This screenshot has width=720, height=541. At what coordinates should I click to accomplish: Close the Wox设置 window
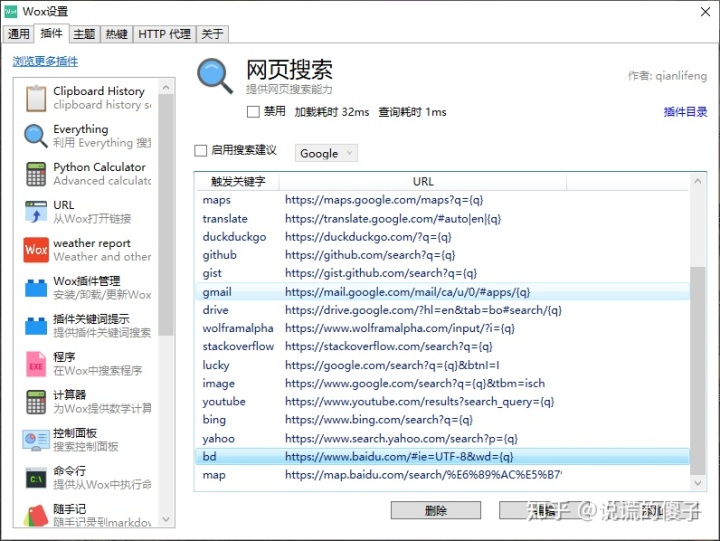click(x=705, y=12)
